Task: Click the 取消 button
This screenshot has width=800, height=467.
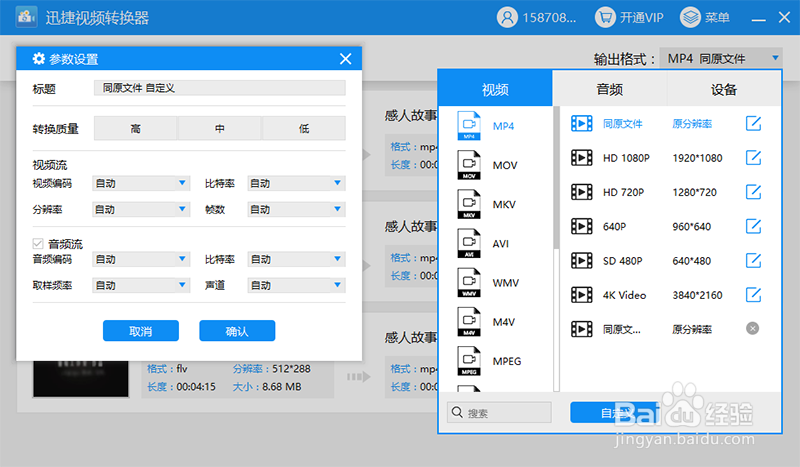Action: [x=141, y=331]
